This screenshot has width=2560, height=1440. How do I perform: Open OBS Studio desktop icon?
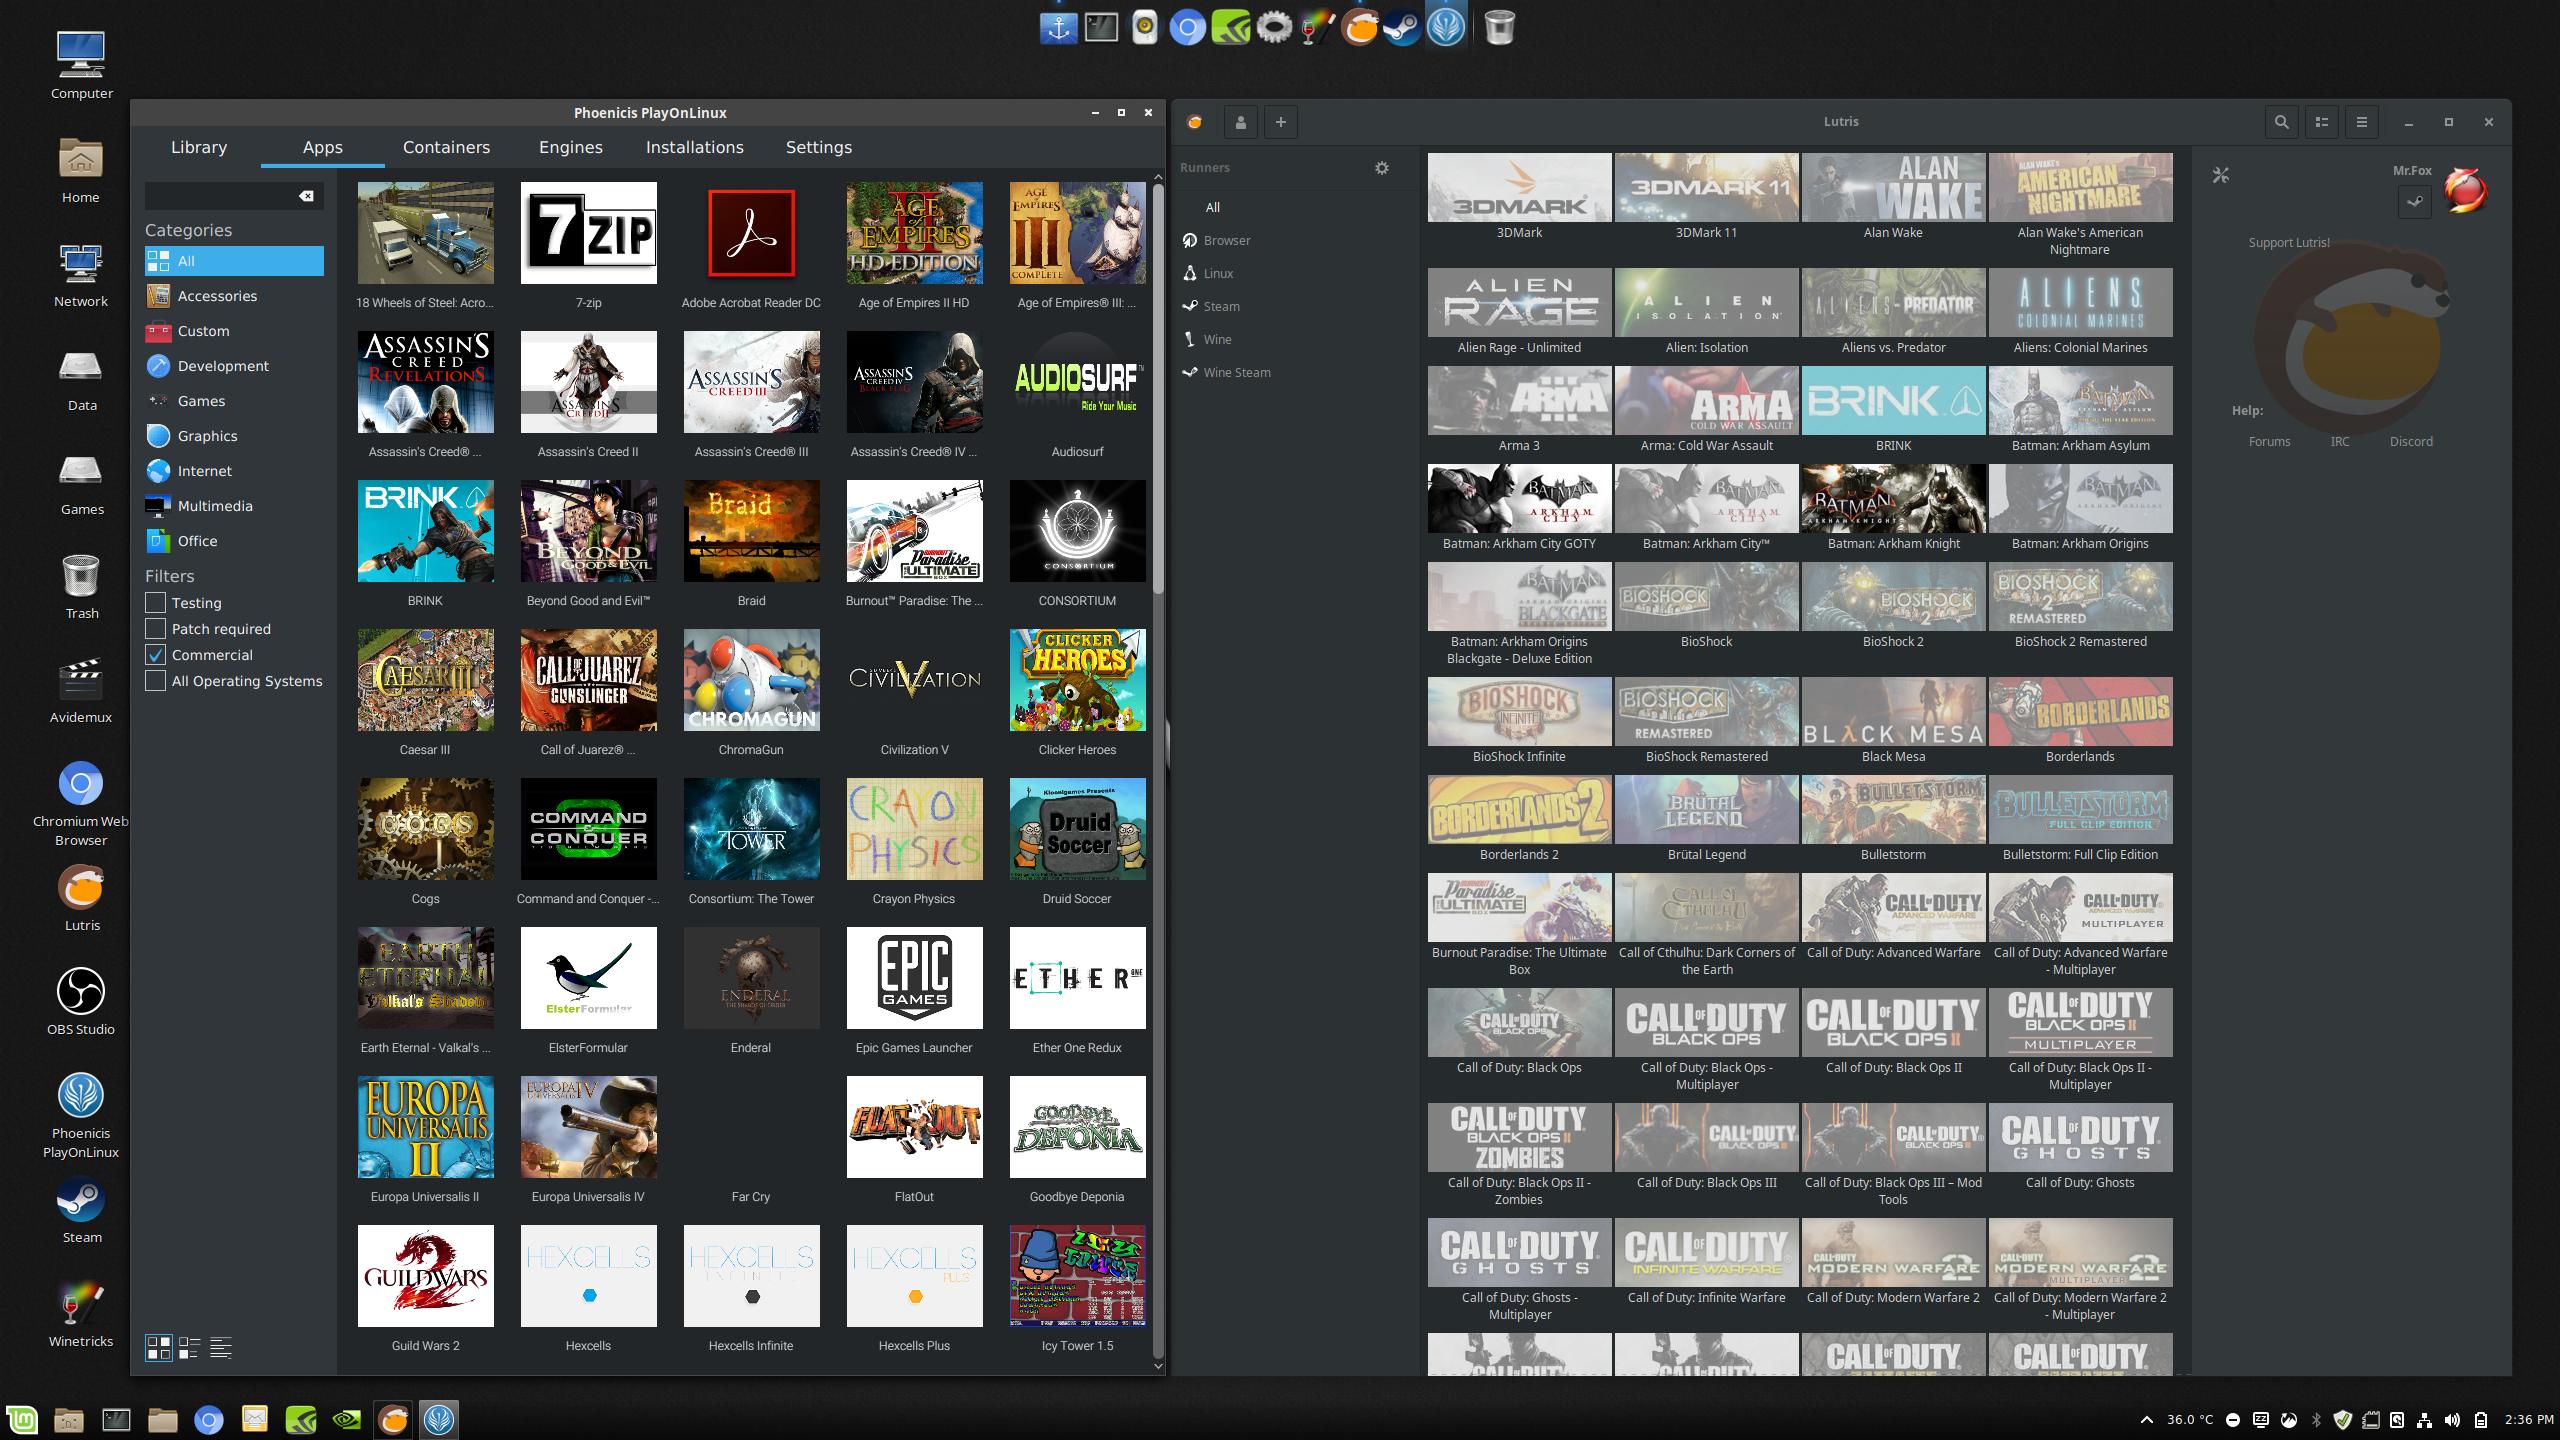[x=81, y=1001]
